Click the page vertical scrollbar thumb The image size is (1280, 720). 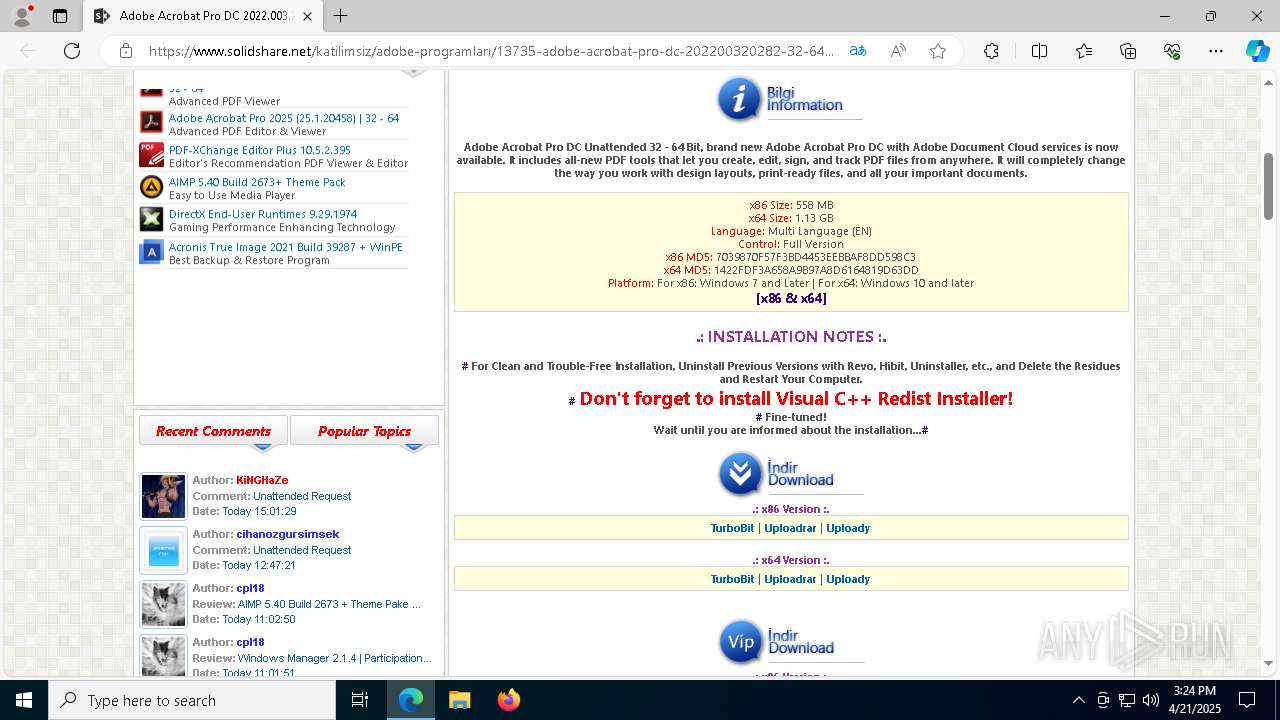coord(1269,185)
